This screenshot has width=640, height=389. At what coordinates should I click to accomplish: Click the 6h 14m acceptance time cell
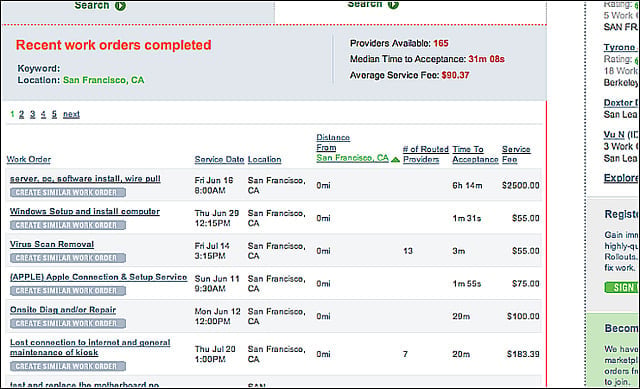(467, 185)
